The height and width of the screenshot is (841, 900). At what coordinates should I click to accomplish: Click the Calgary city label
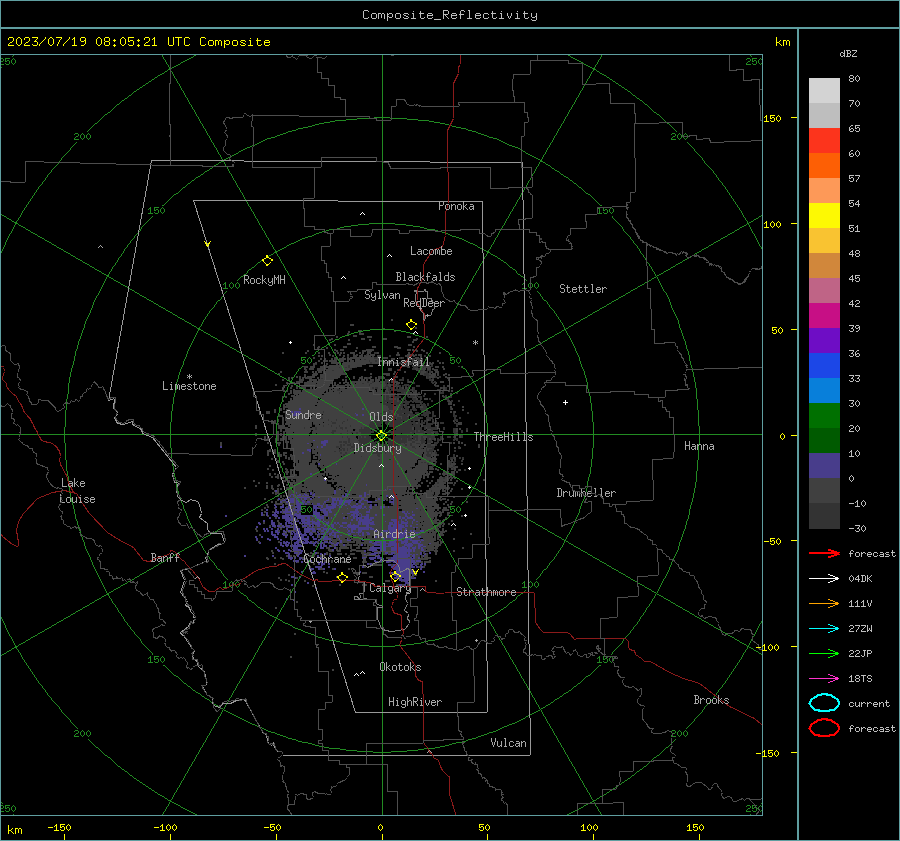coord(390,588)
